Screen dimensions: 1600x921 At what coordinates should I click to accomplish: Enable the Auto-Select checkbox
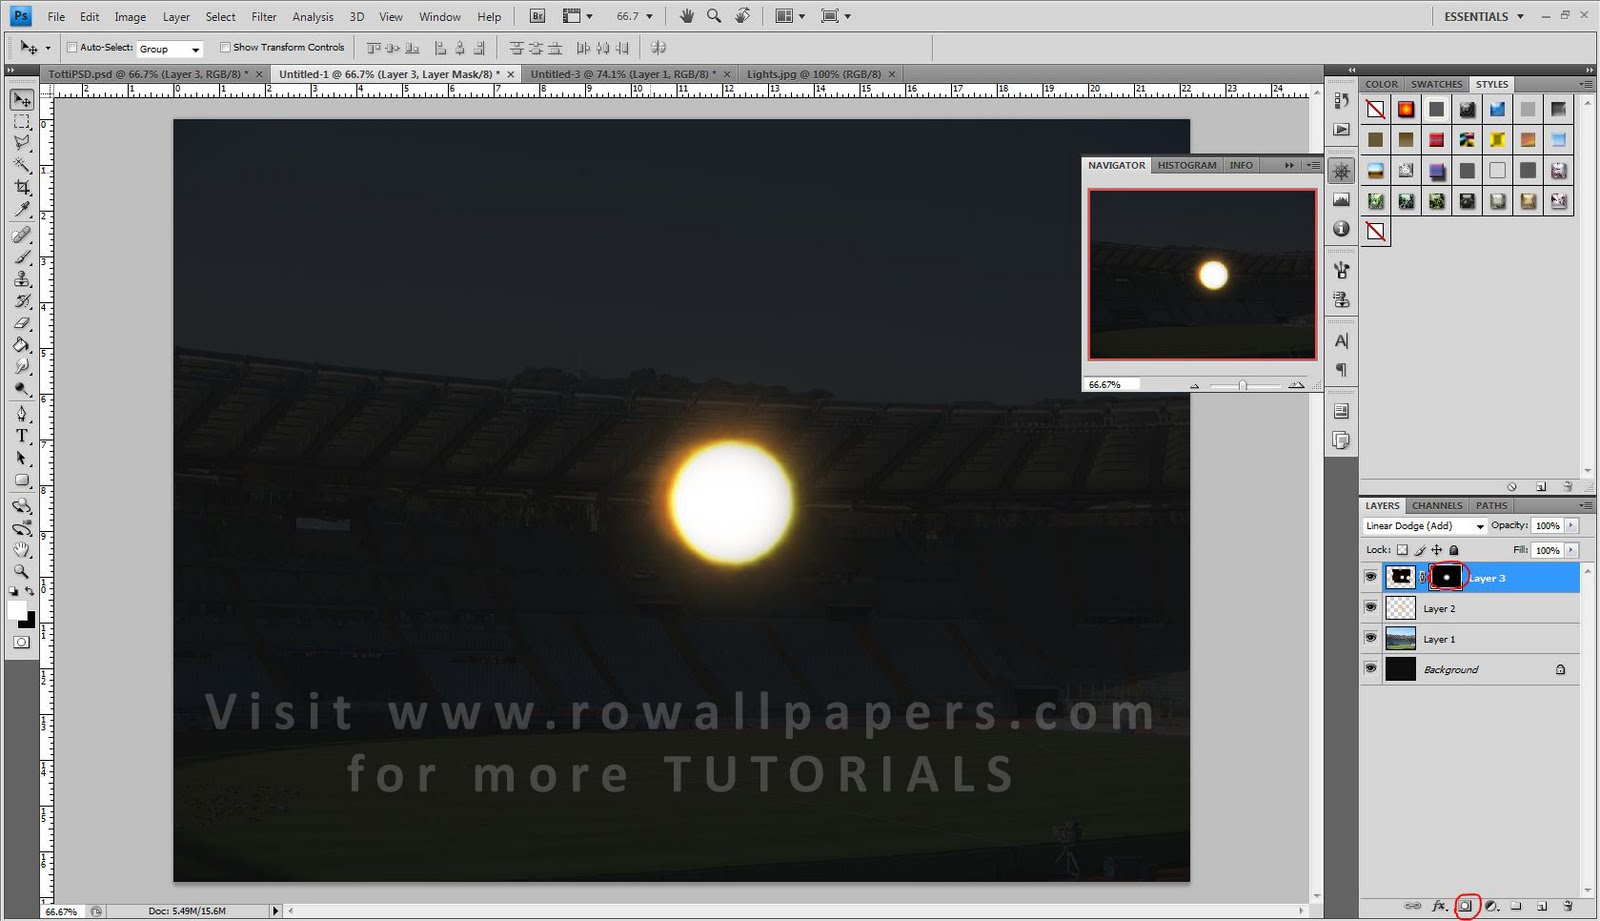tap(72, 47)
